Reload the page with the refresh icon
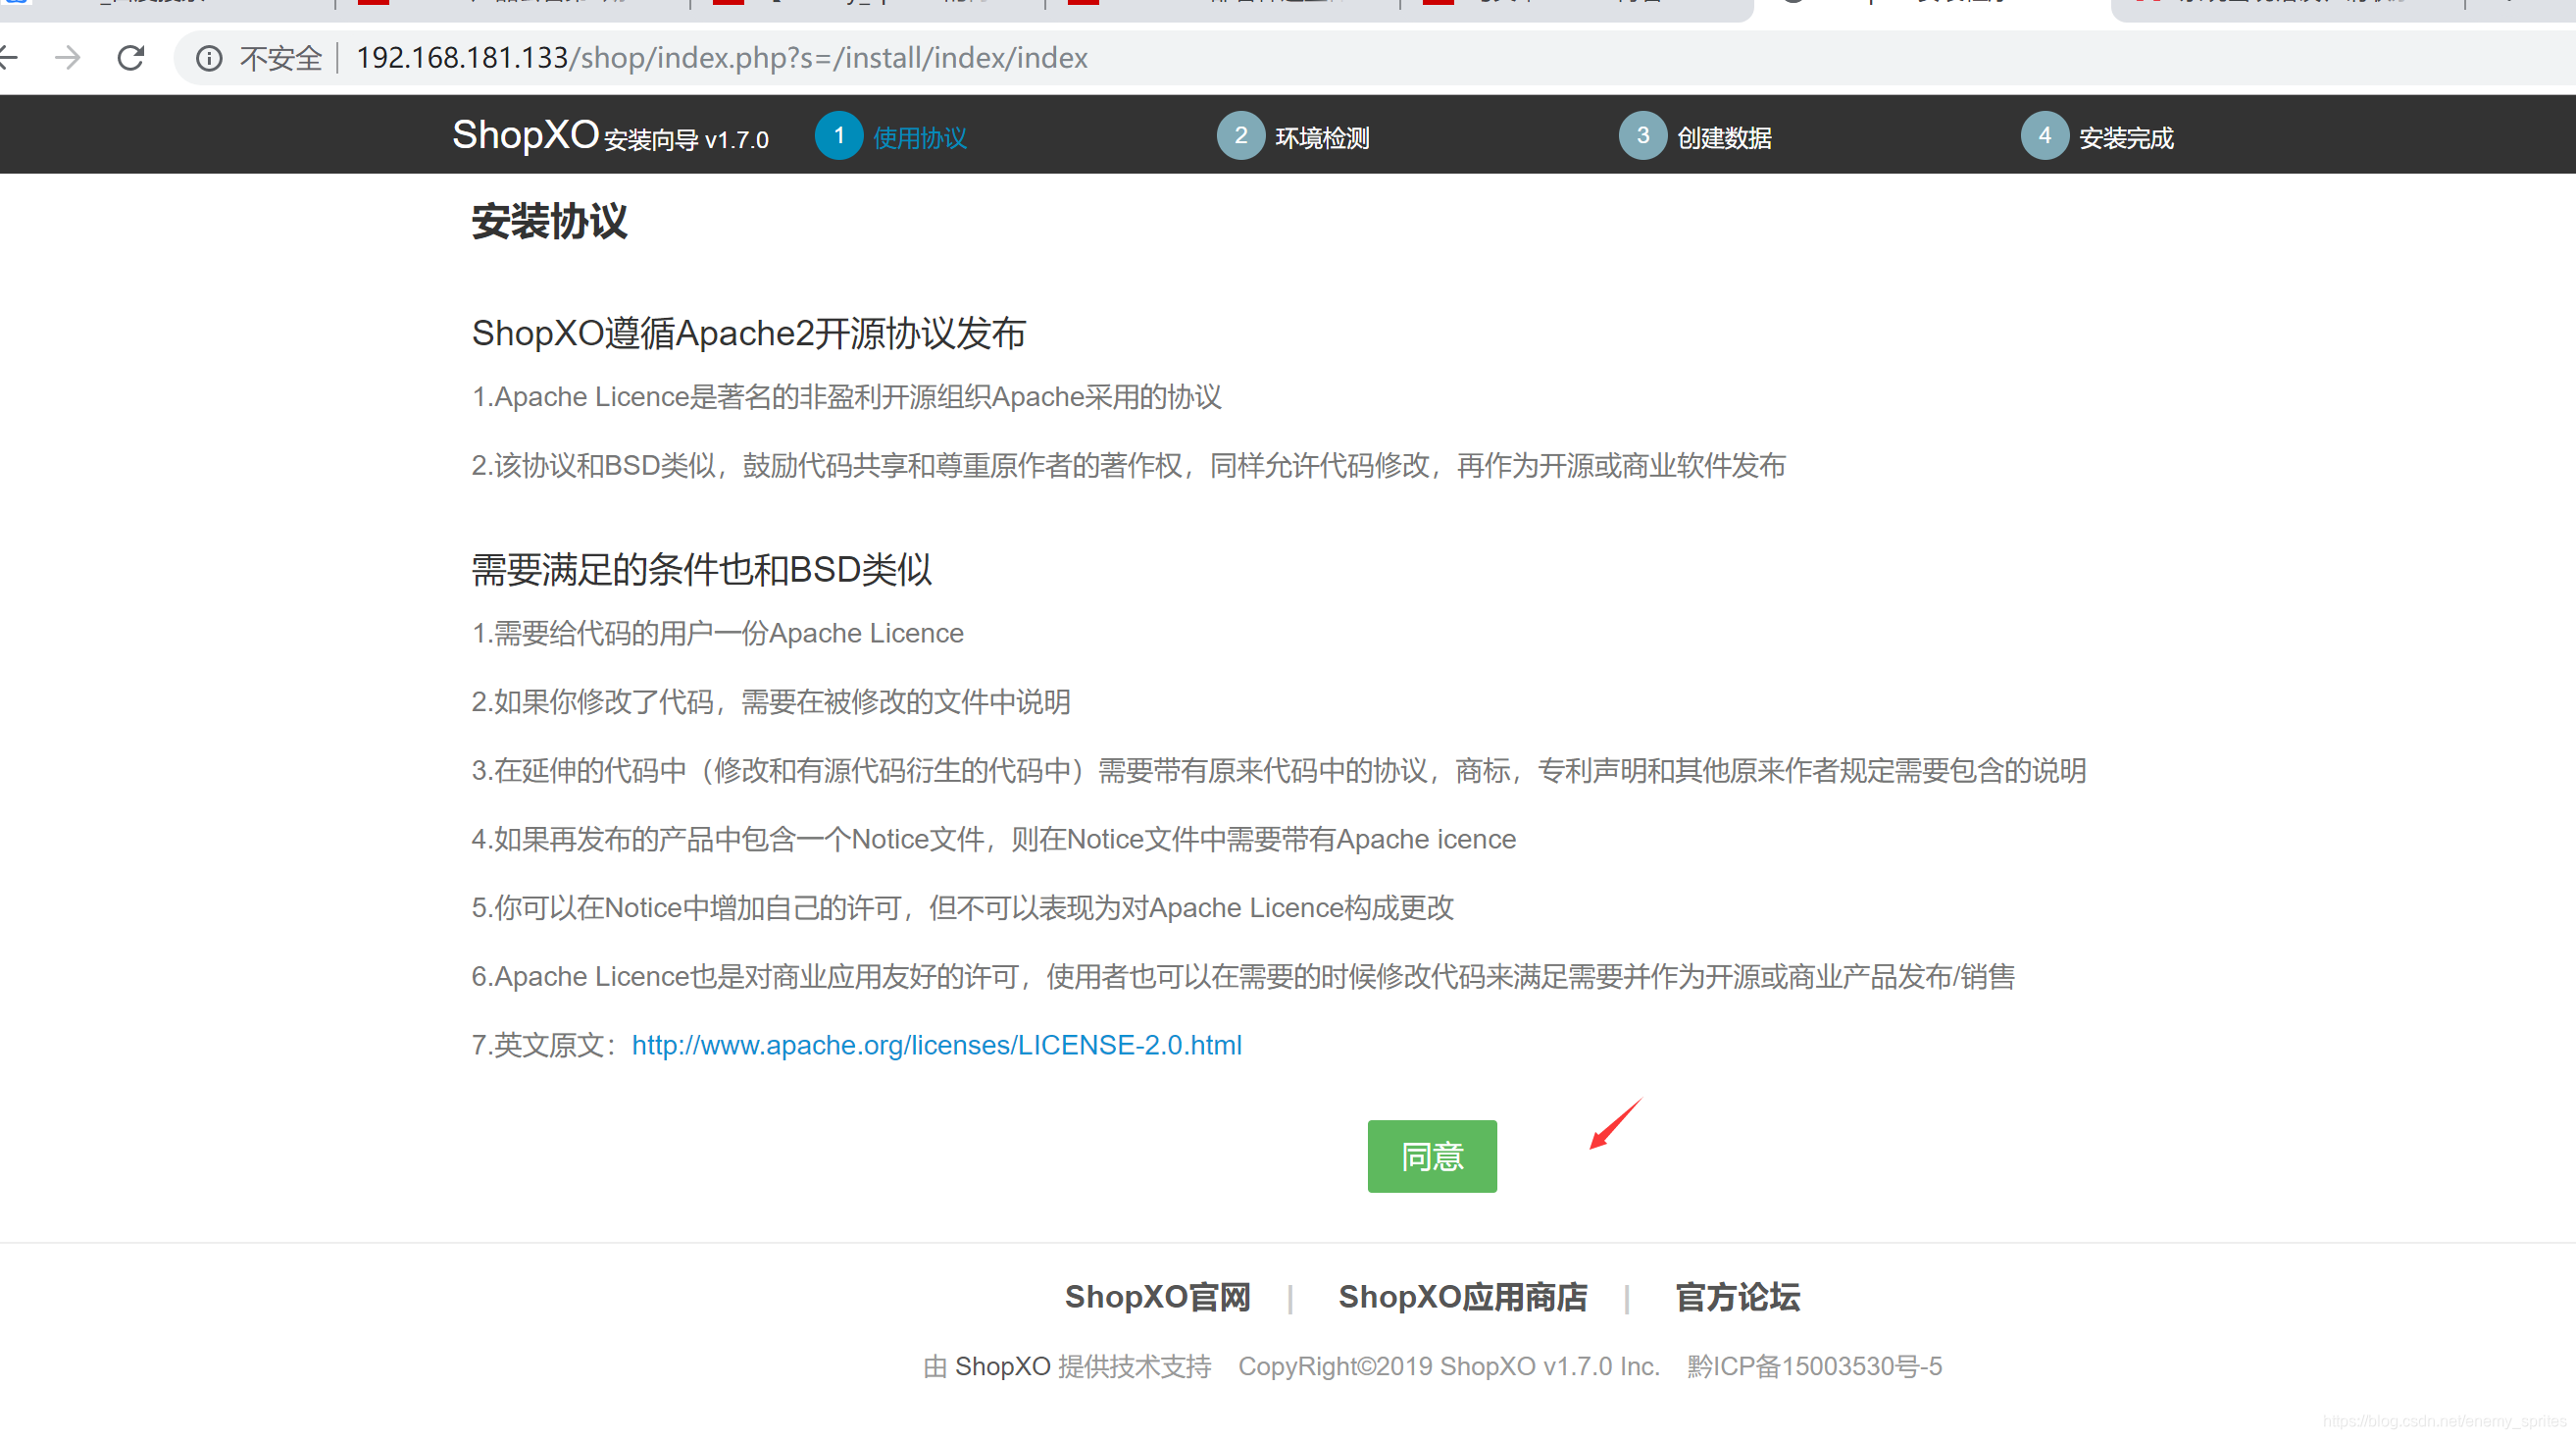 tap(131, 58)
